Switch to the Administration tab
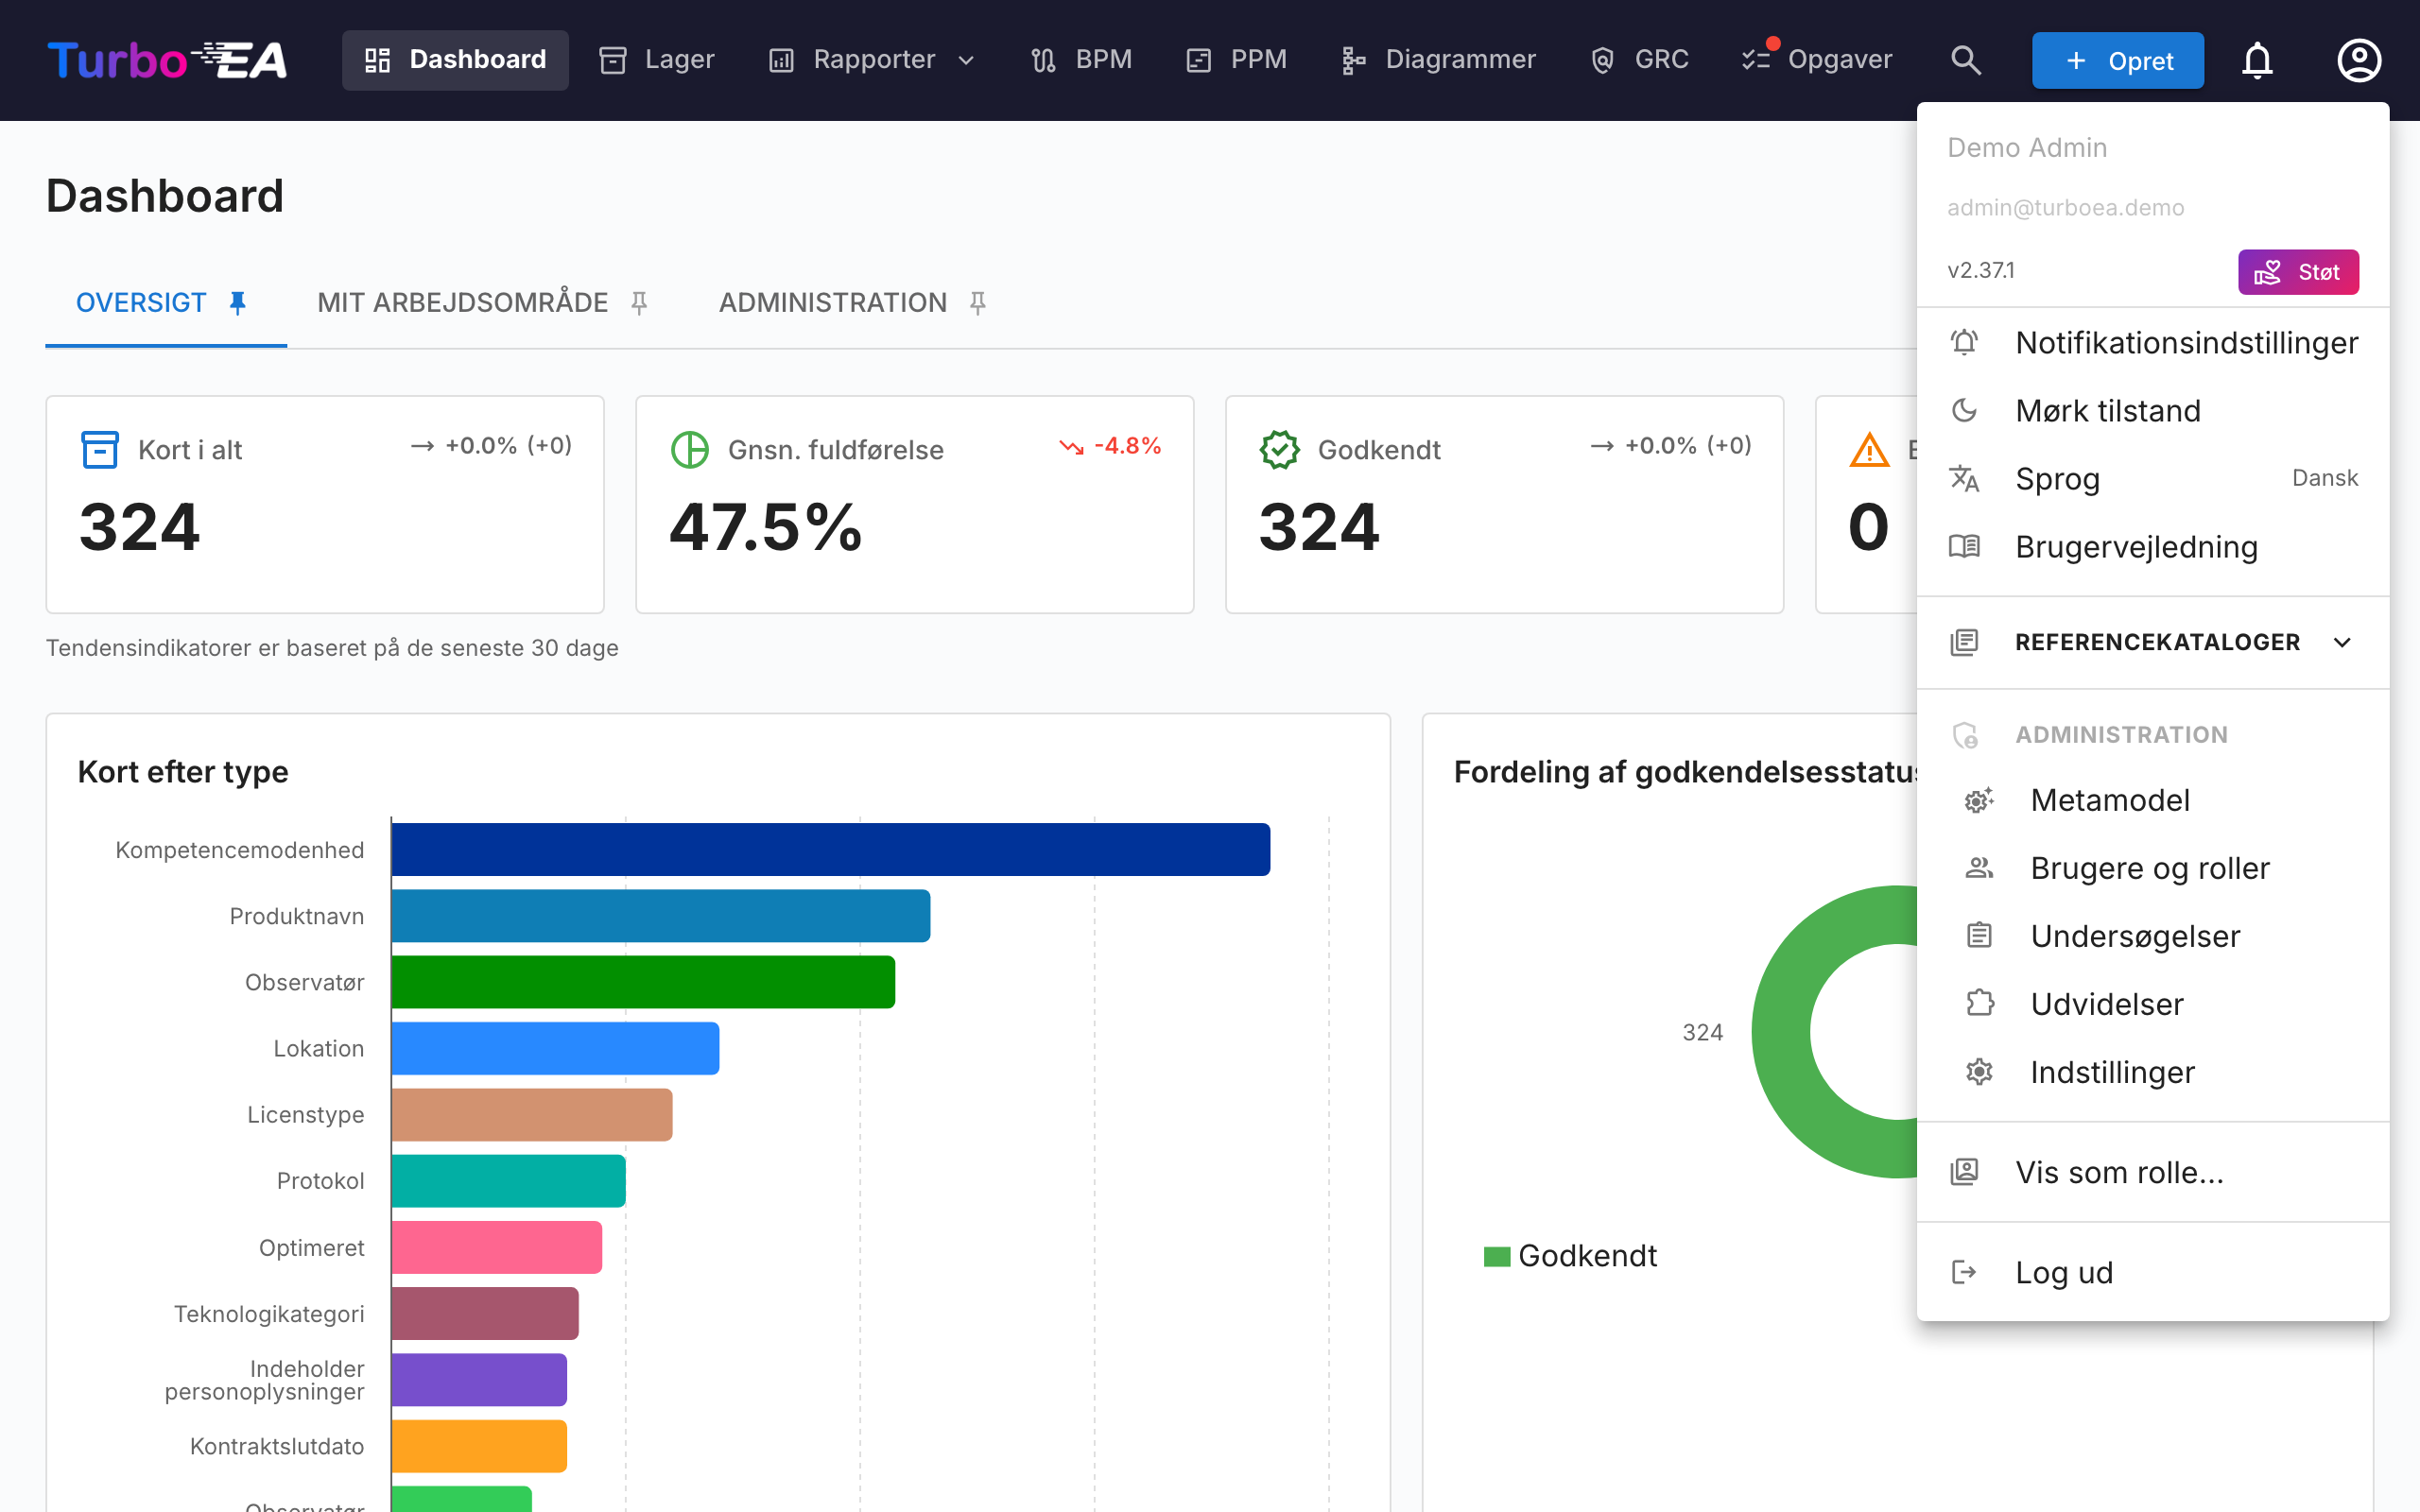This screenshot has height=1512, width=2420. tap(833, 303)
